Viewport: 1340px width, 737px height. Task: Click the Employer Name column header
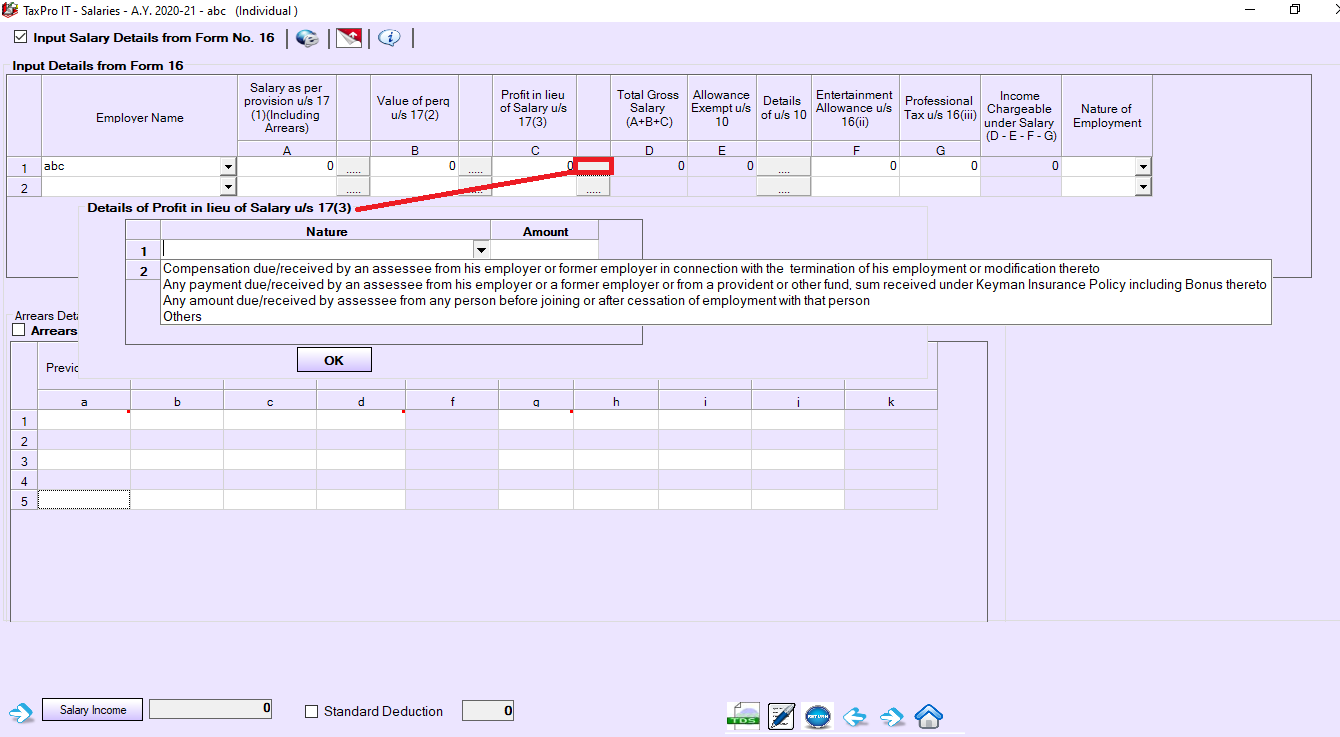click(140, 118)
